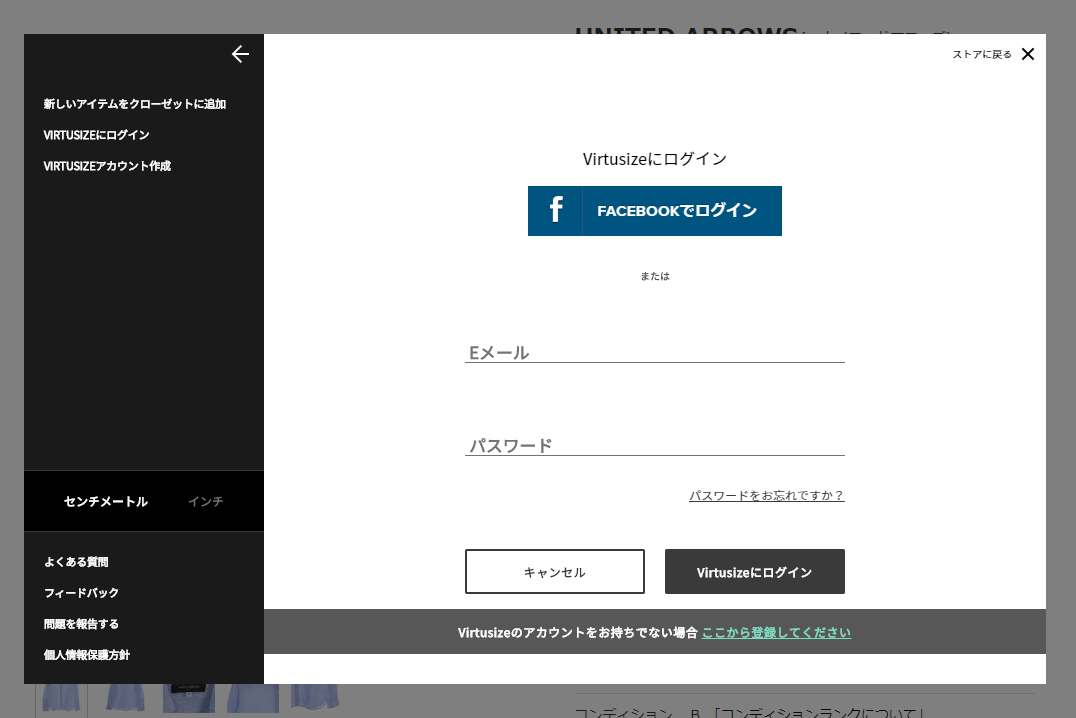Select 新しいアイテムをクローゼットに追加 in sidebar

tap(134, 104)
